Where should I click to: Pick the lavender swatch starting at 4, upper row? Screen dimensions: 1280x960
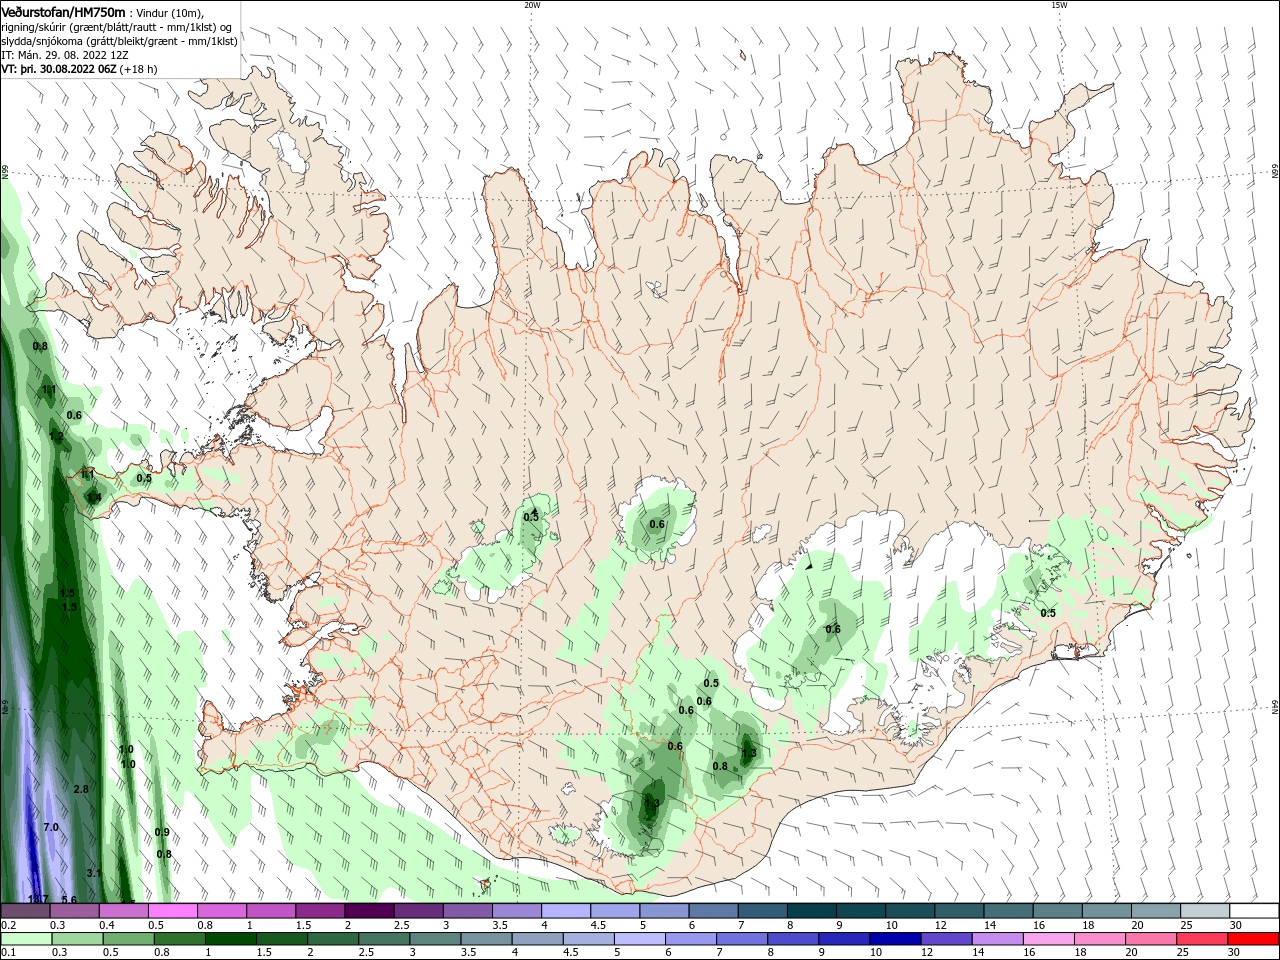pyautogui.click(x=566, y=911)
